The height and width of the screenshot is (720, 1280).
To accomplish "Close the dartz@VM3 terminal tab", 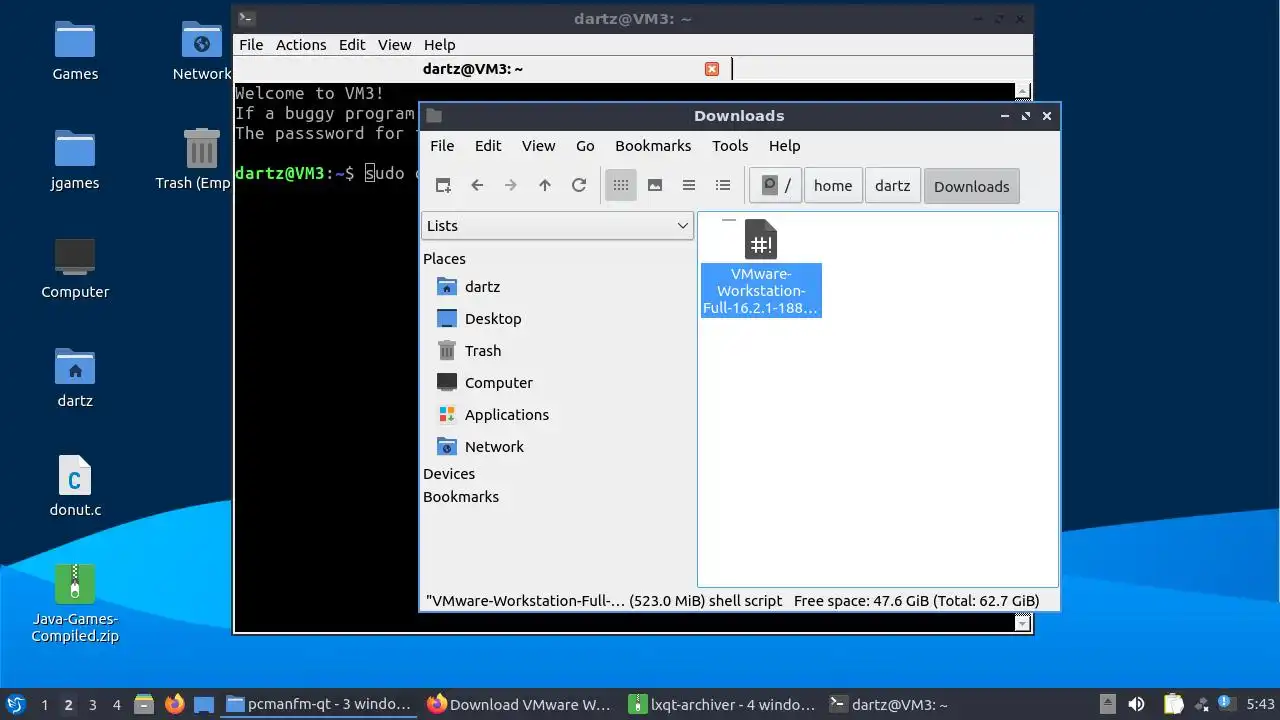I will click(x=712, y=68).
